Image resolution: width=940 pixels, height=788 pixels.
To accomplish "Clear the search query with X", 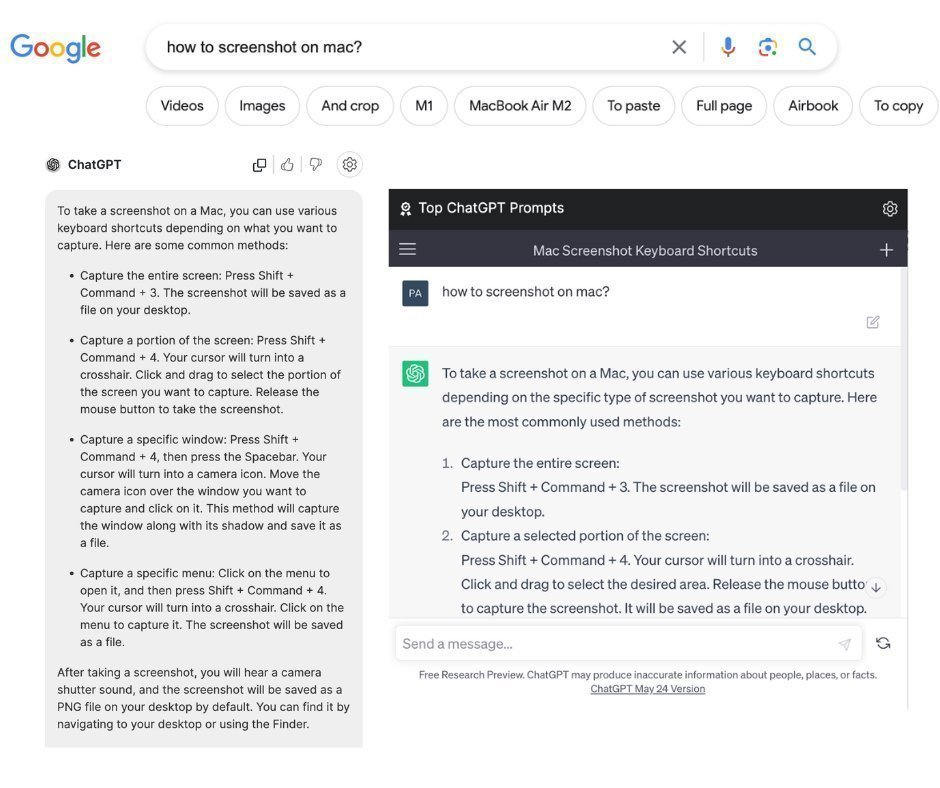I will (679, 47).
